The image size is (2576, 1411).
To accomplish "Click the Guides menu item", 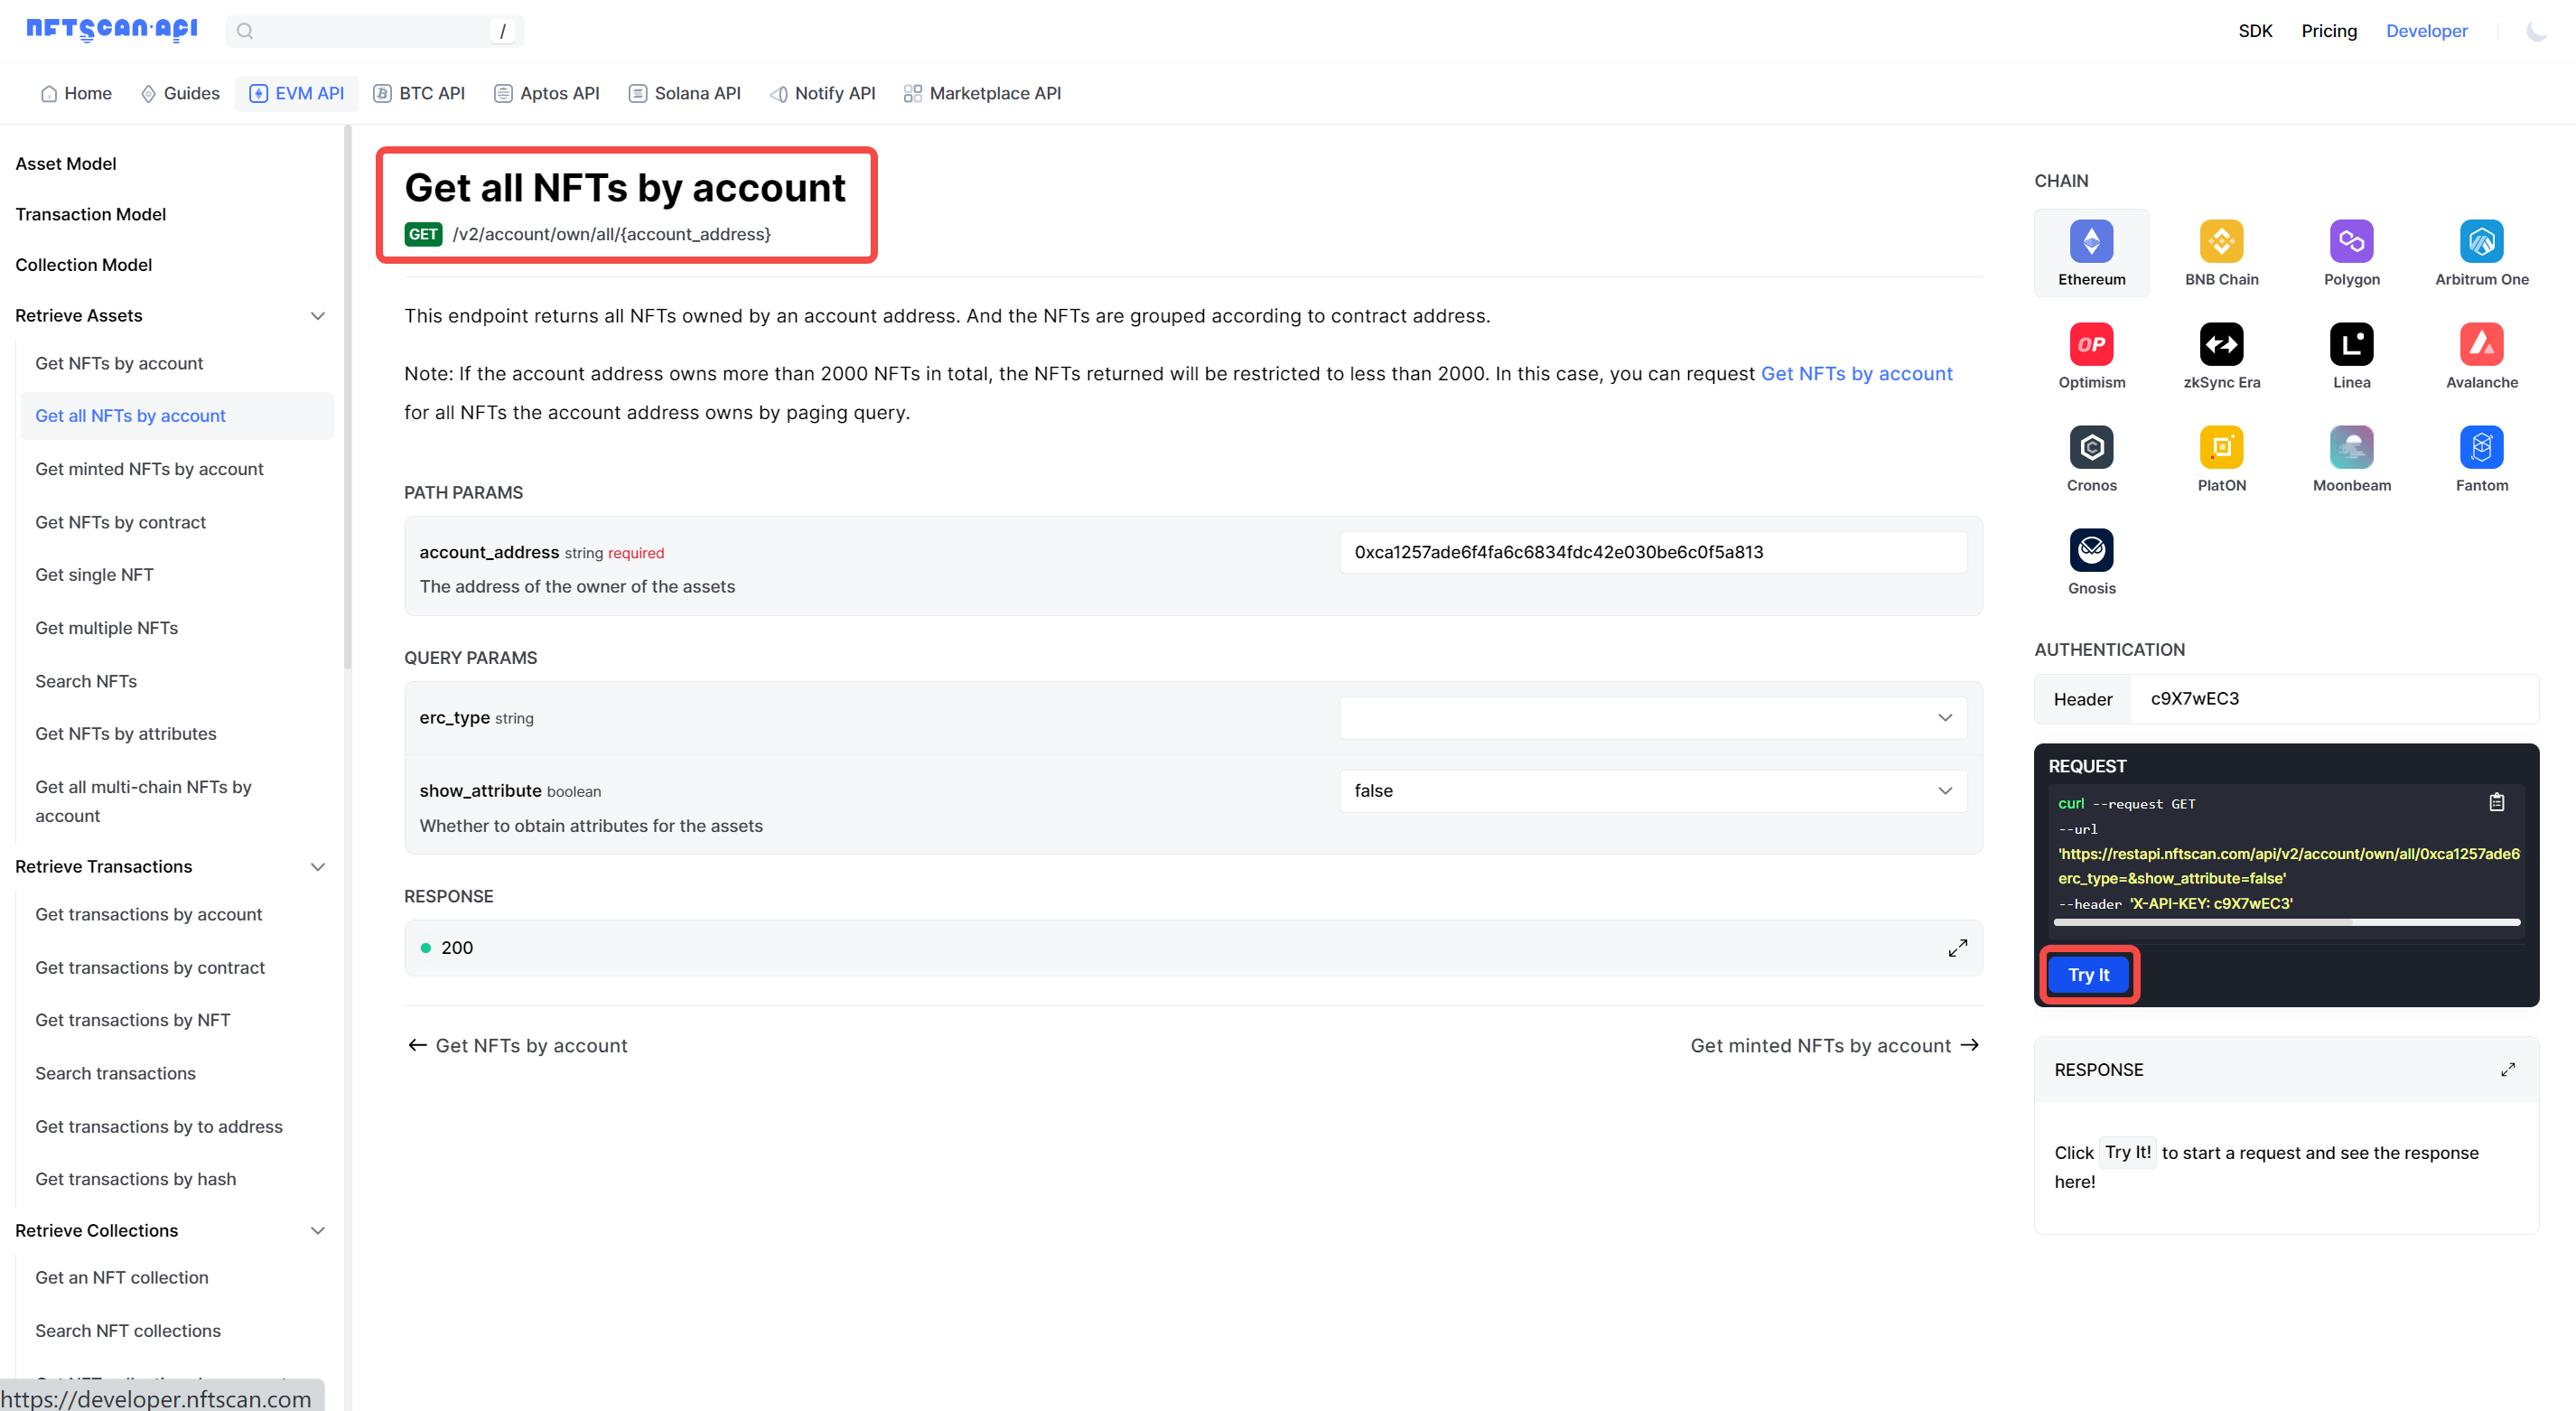I will pyautogui.click(x=191, y=94).
